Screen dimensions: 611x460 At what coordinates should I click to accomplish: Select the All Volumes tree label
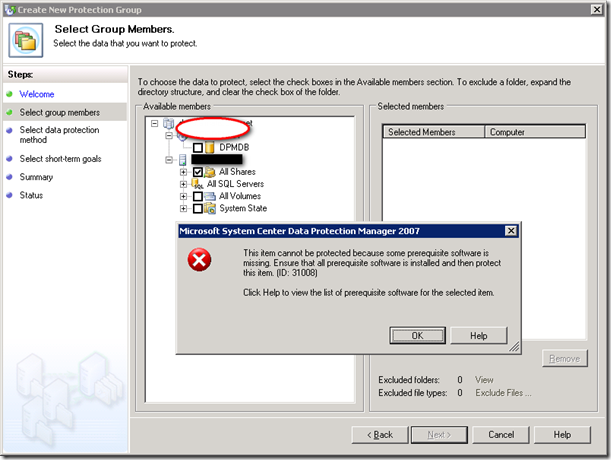[x=240, y=196]
